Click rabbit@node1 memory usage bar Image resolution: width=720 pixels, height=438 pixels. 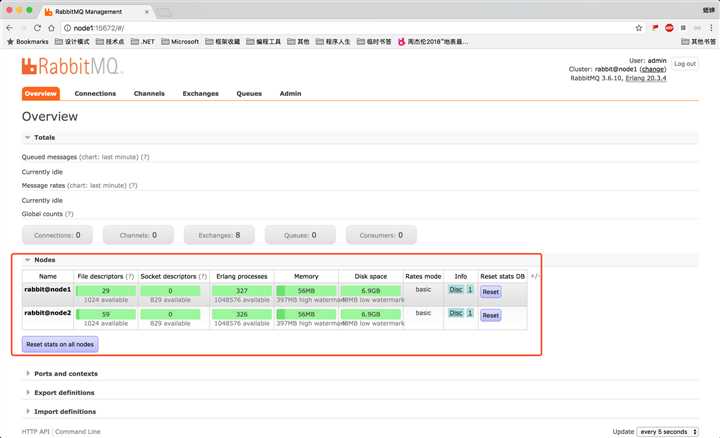coord(306,291)
